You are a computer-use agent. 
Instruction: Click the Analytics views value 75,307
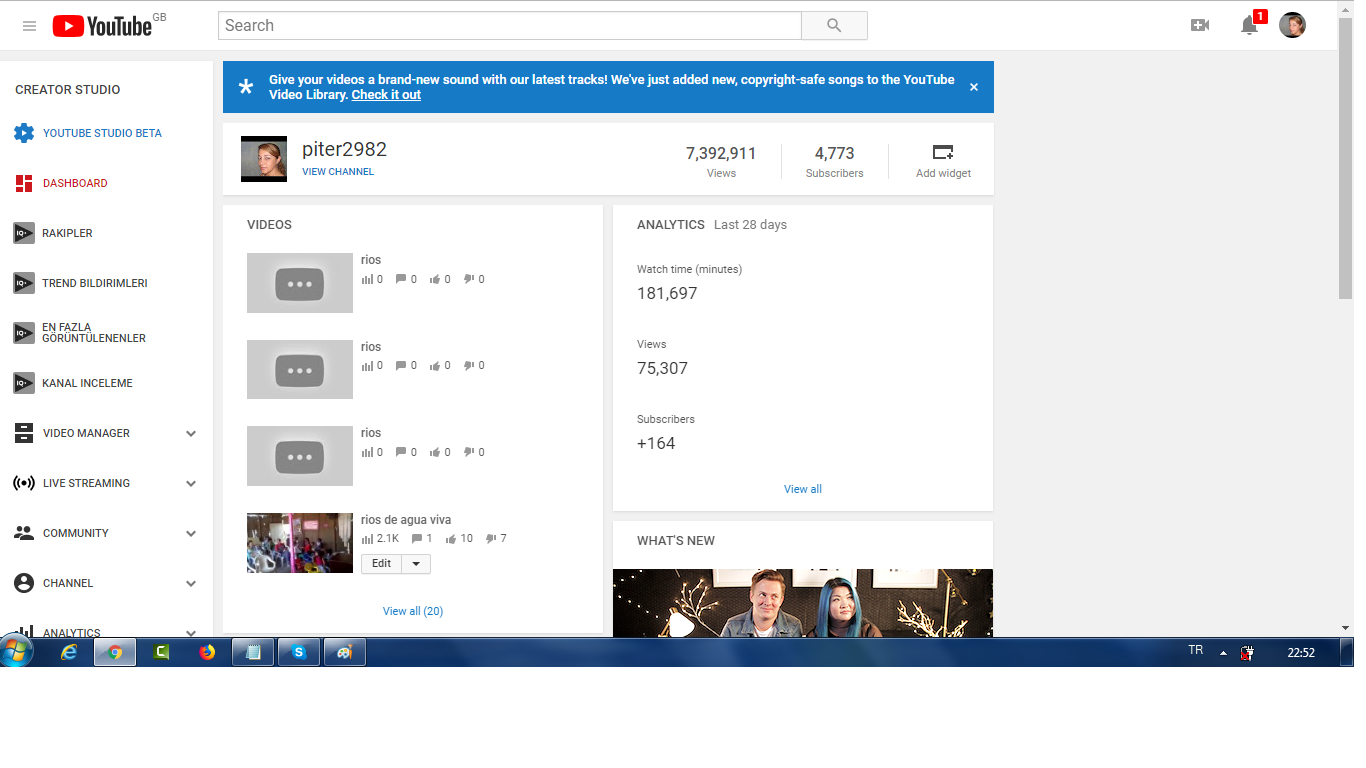tap(662, 368)
